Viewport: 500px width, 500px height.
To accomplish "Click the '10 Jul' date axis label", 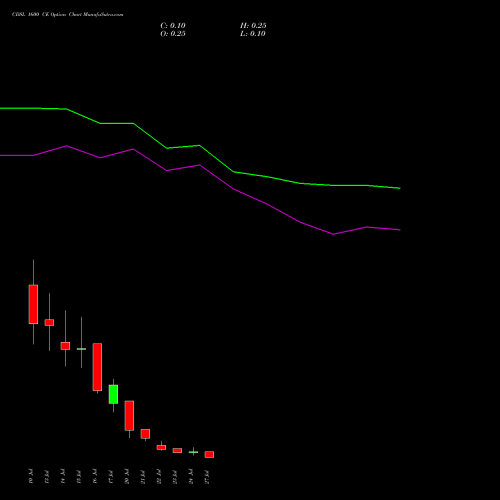I will 31,476.
